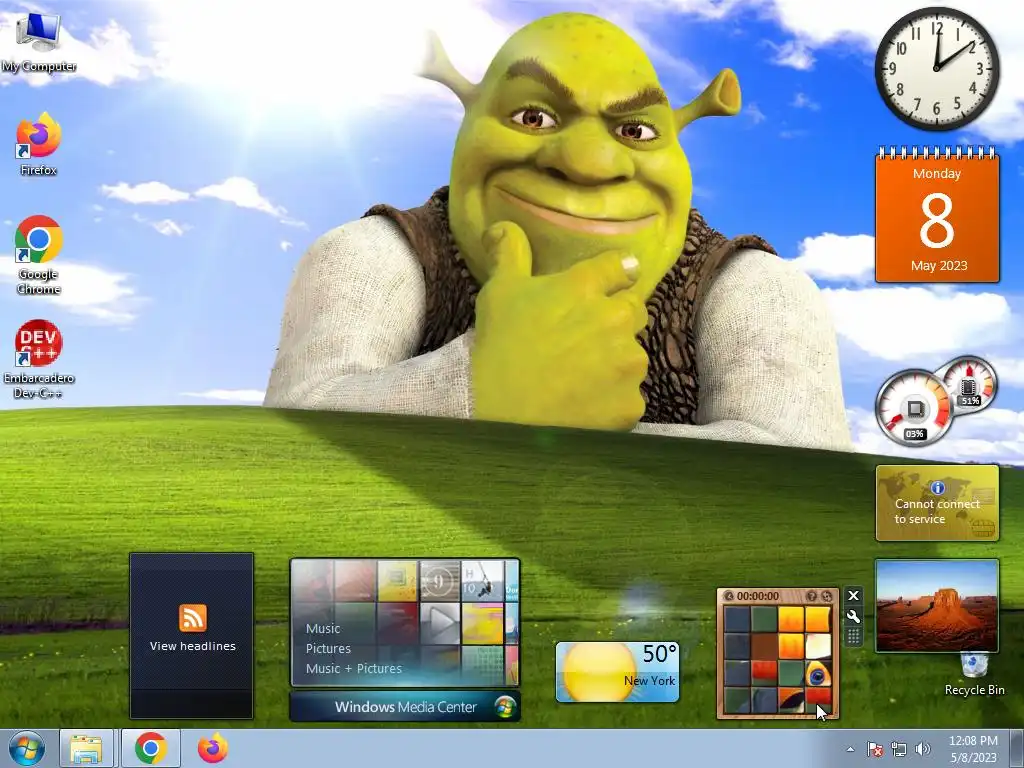This screenshot has height=768, width=1024.
Task: Select the Firefox desktop shortcut
Action: pyautogui.click(x=38, y=144)
